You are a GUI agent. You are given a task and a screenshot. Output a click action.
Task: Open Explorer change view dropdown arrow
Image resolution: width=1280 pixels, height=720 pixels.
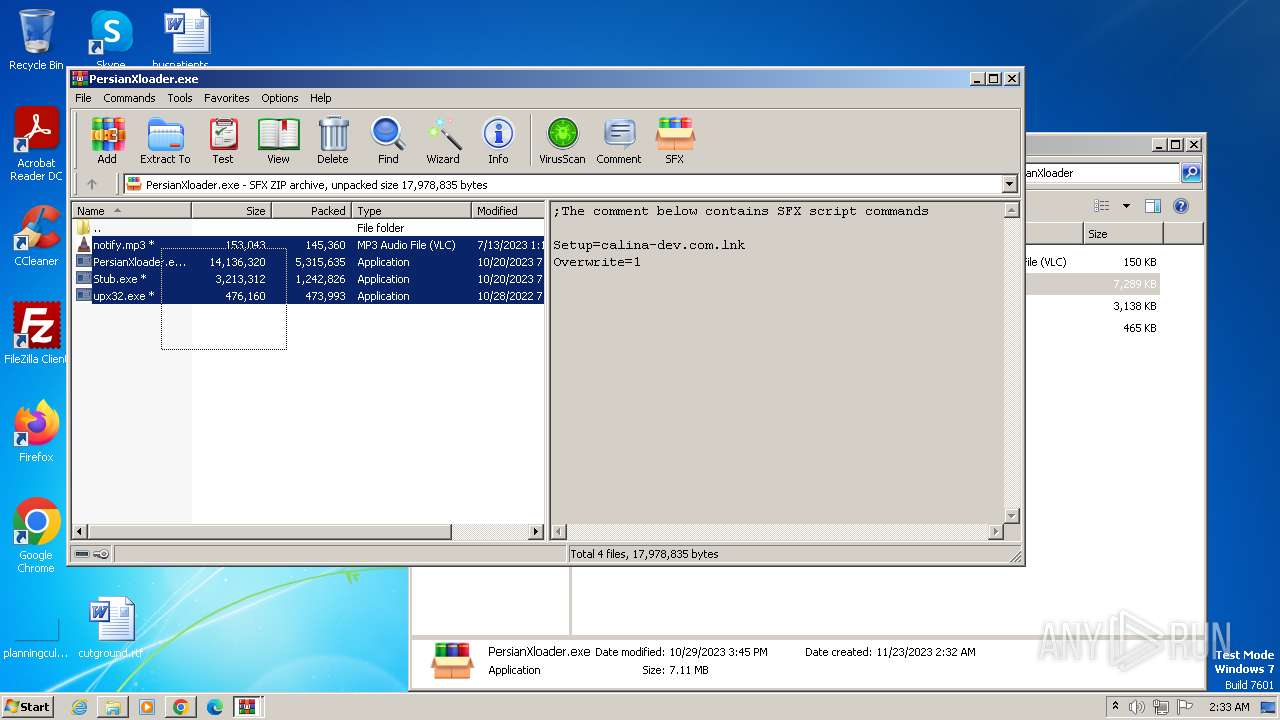tap(1126, 206)
